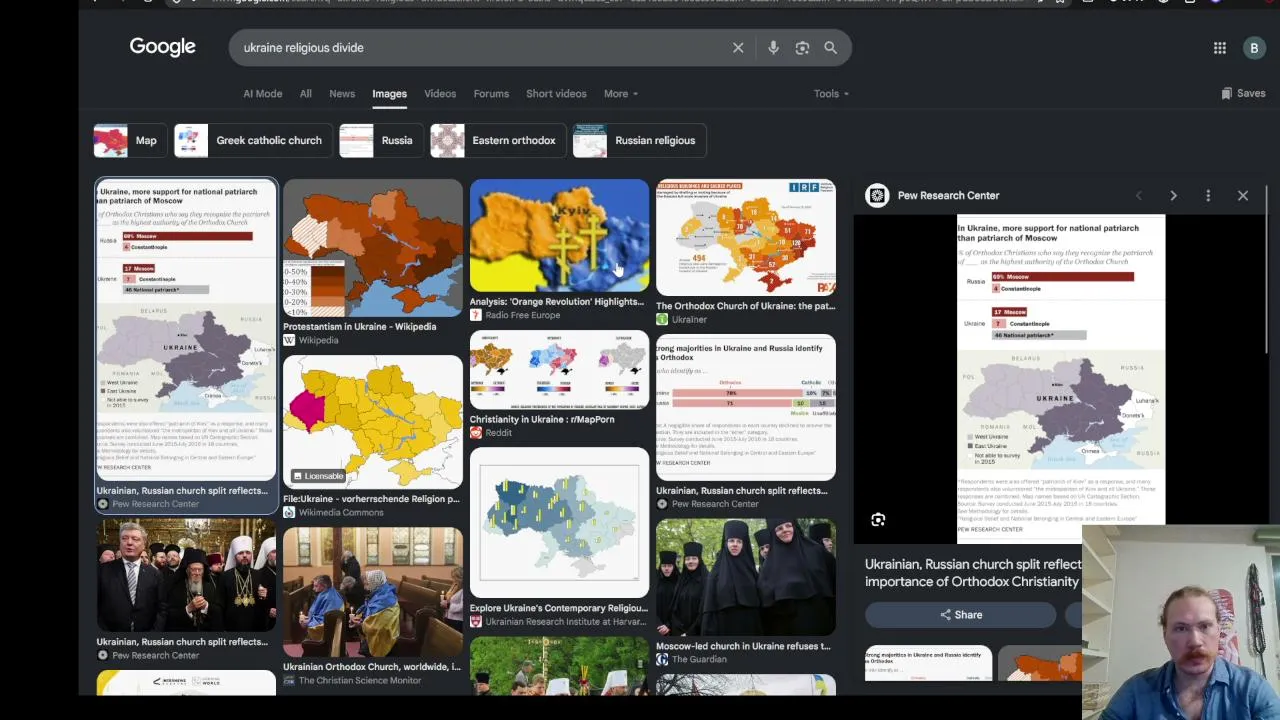Filter images by the Russia chip
The height and width of the screenshot is (720, 1280).
(x=380, y=141)
